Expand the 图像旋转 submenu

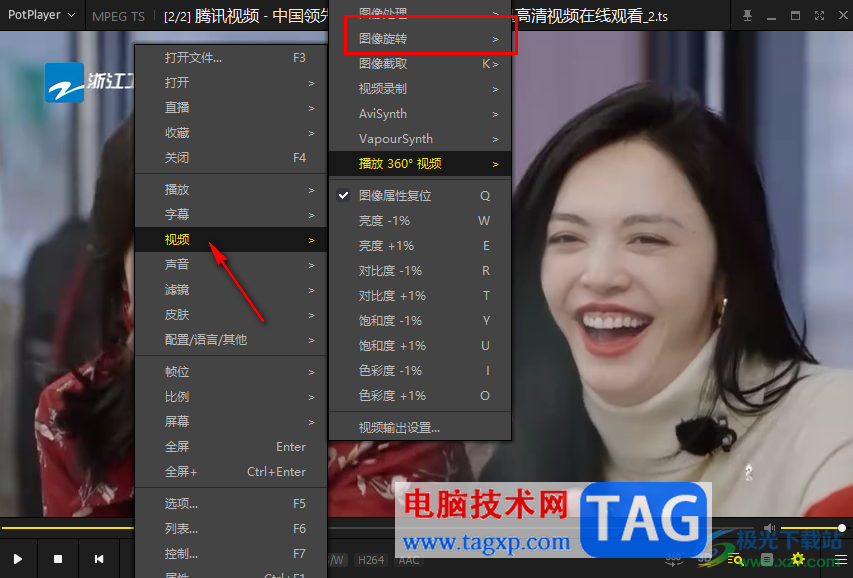[419, 39]
